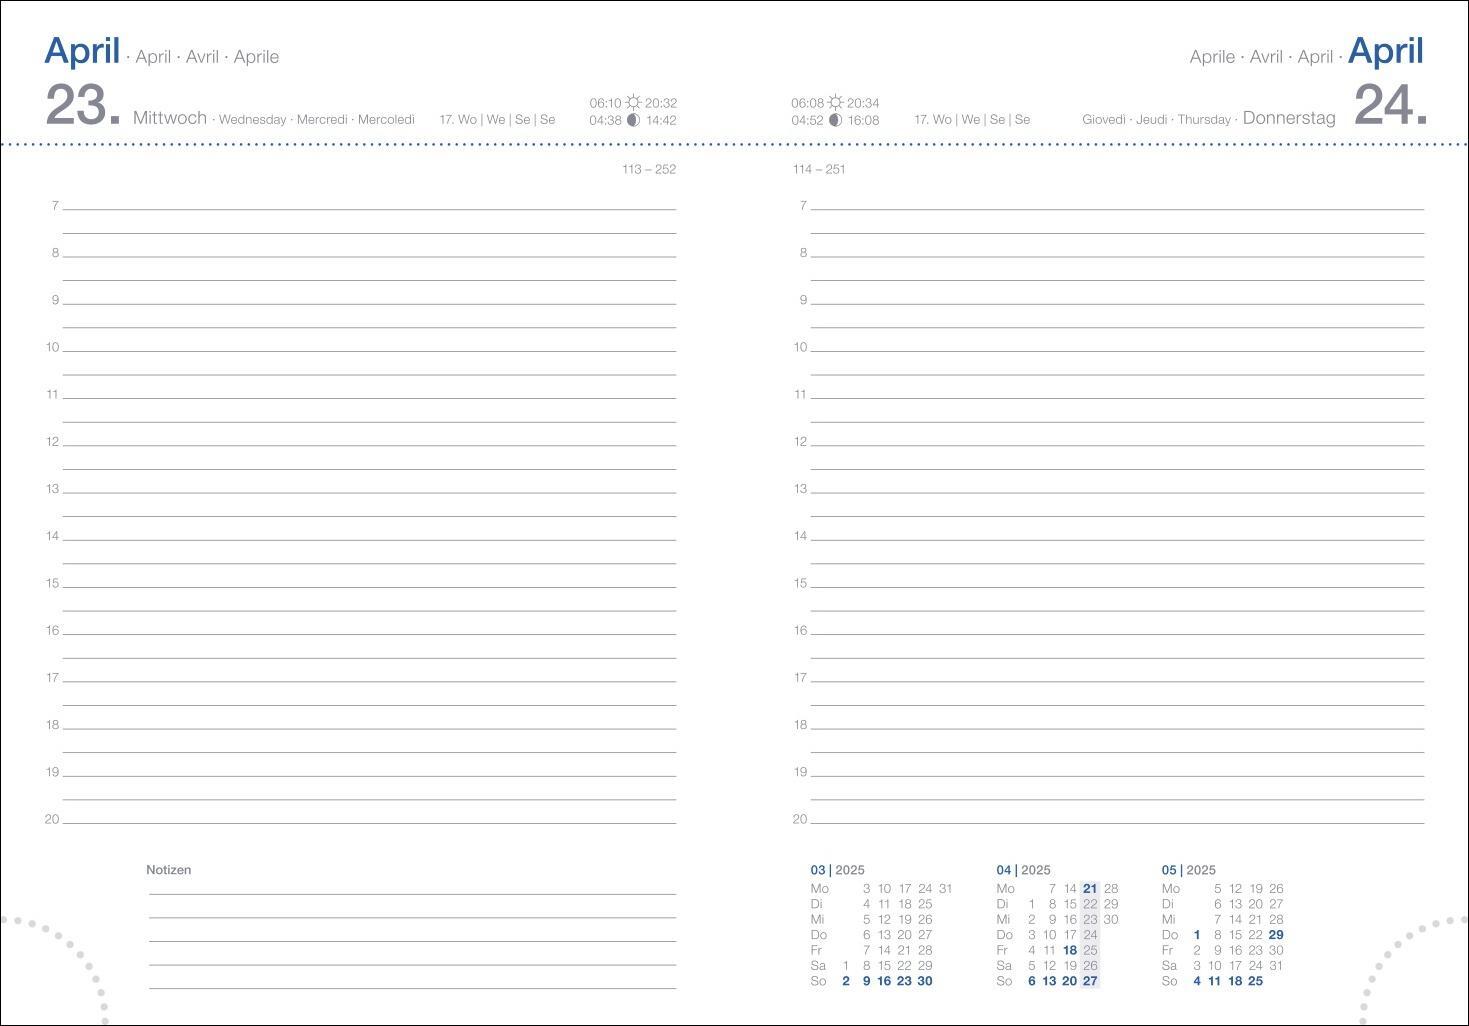Viewport: 1469px width, 1026px height.
Task: Click the sun icon on the April 24 page
Action: tap(835, 103)
